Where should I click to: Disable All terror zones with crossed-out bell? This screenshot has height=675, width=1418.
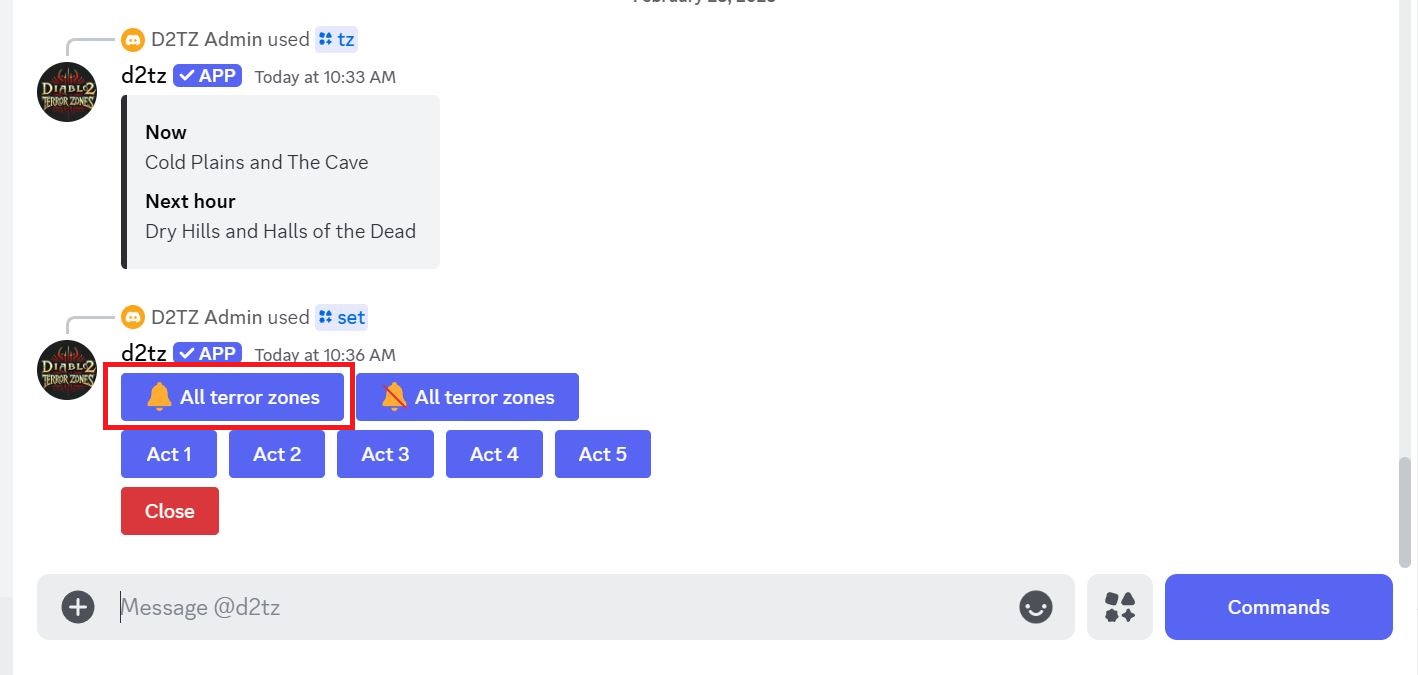coord(467,398)
